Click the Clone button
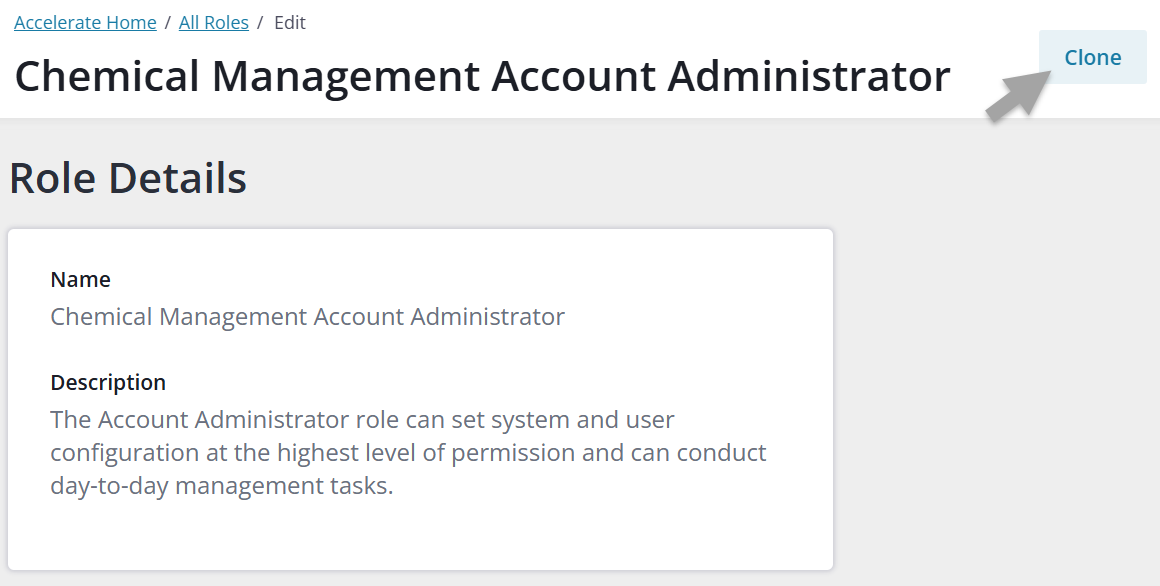1160x586 pixels. (x=1092, y=57)
